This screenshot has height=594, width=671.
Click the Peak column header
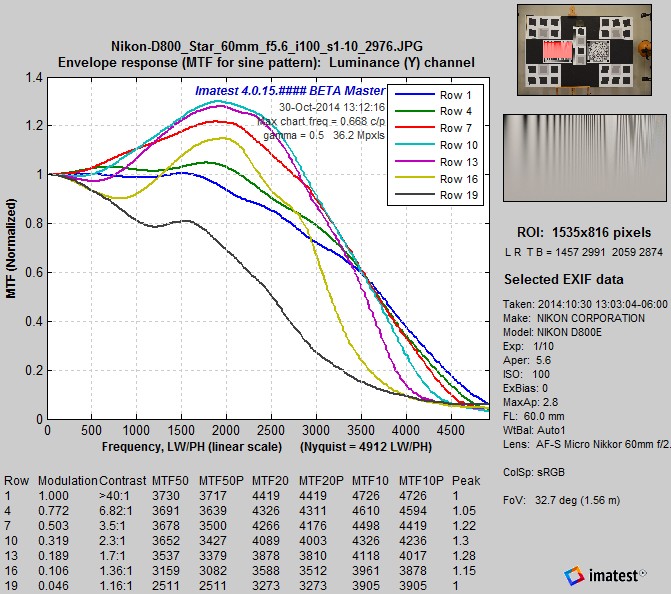coord(466,481)
